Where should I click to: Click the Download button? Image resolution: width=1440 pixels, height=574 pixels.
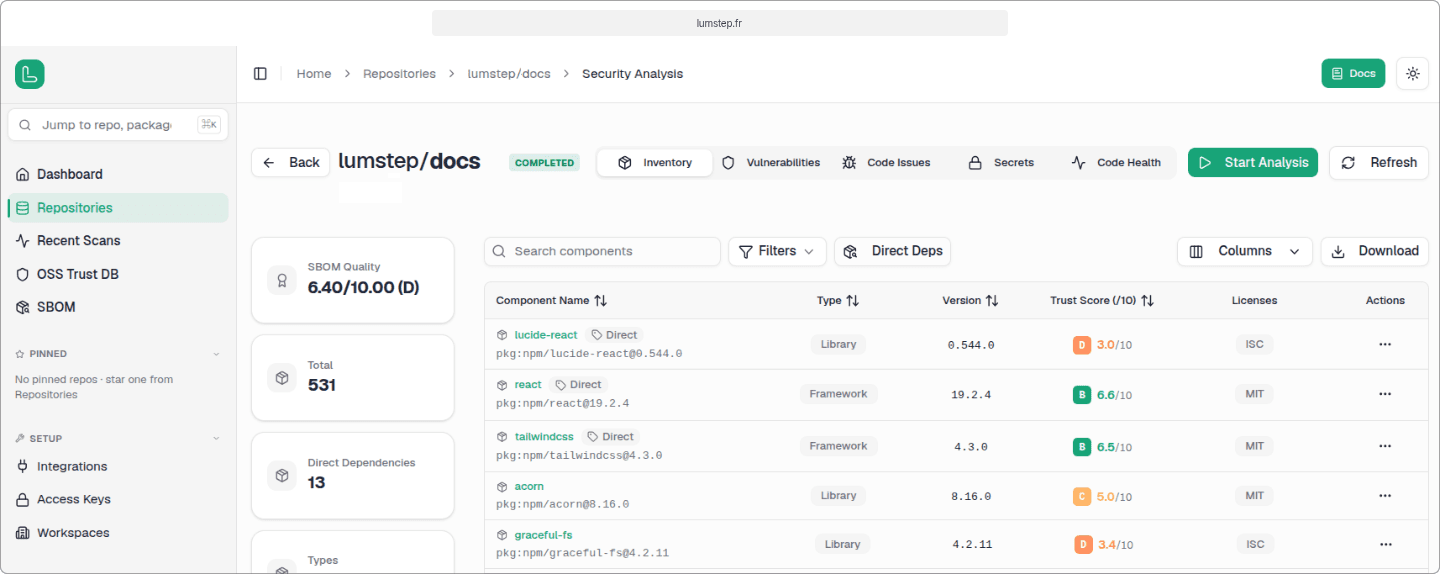pyautogui.click(x=1375, y=251)
